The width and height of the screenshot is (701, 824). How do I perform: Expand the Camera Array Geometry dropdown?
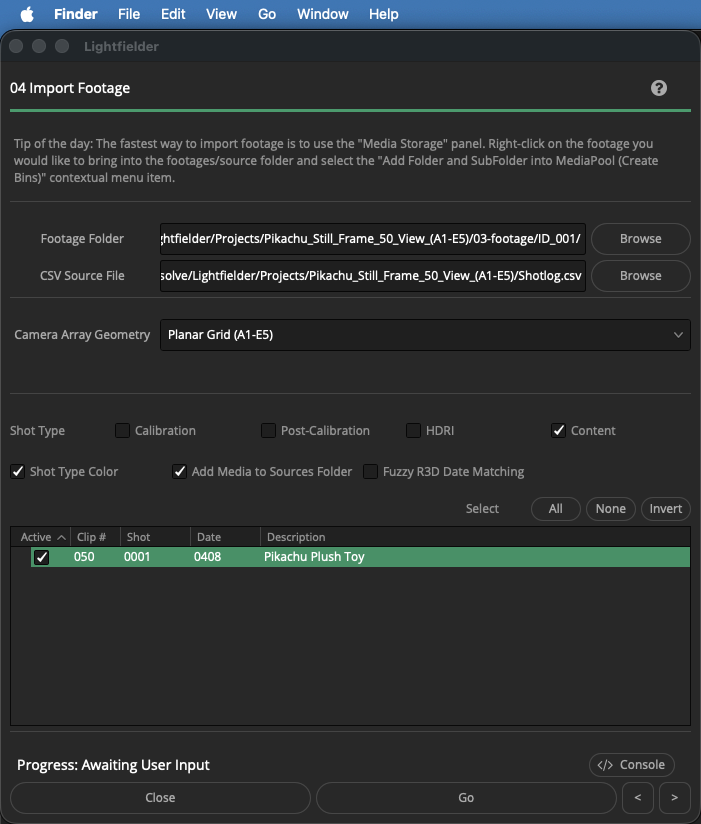425,335
